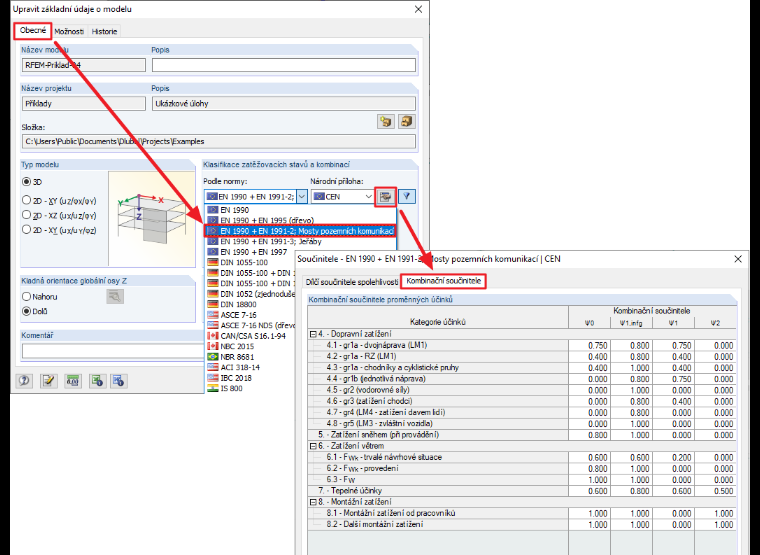Select row 4.4 - gr1b (jednotlivá náprava)
760x555 pixels.
[x=522, y=379]
